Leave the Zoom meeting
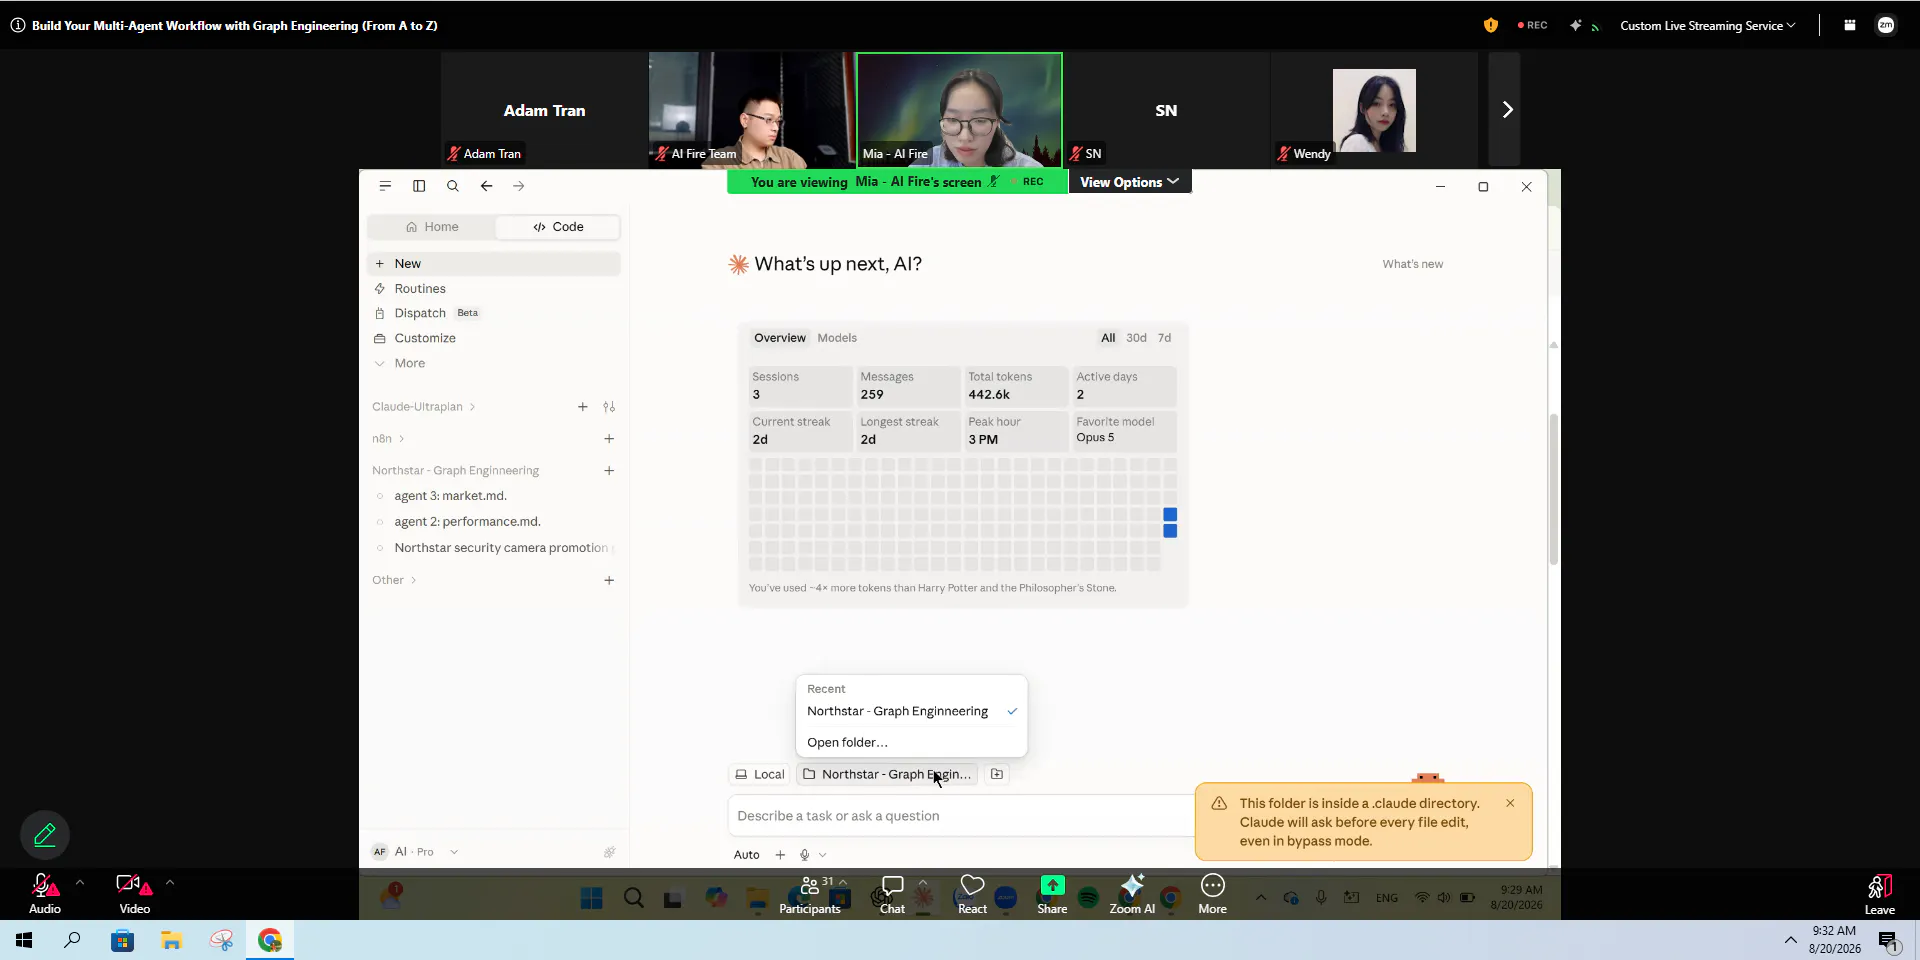The width and height of the screenshot is (1920, 960). point(1879,895)
